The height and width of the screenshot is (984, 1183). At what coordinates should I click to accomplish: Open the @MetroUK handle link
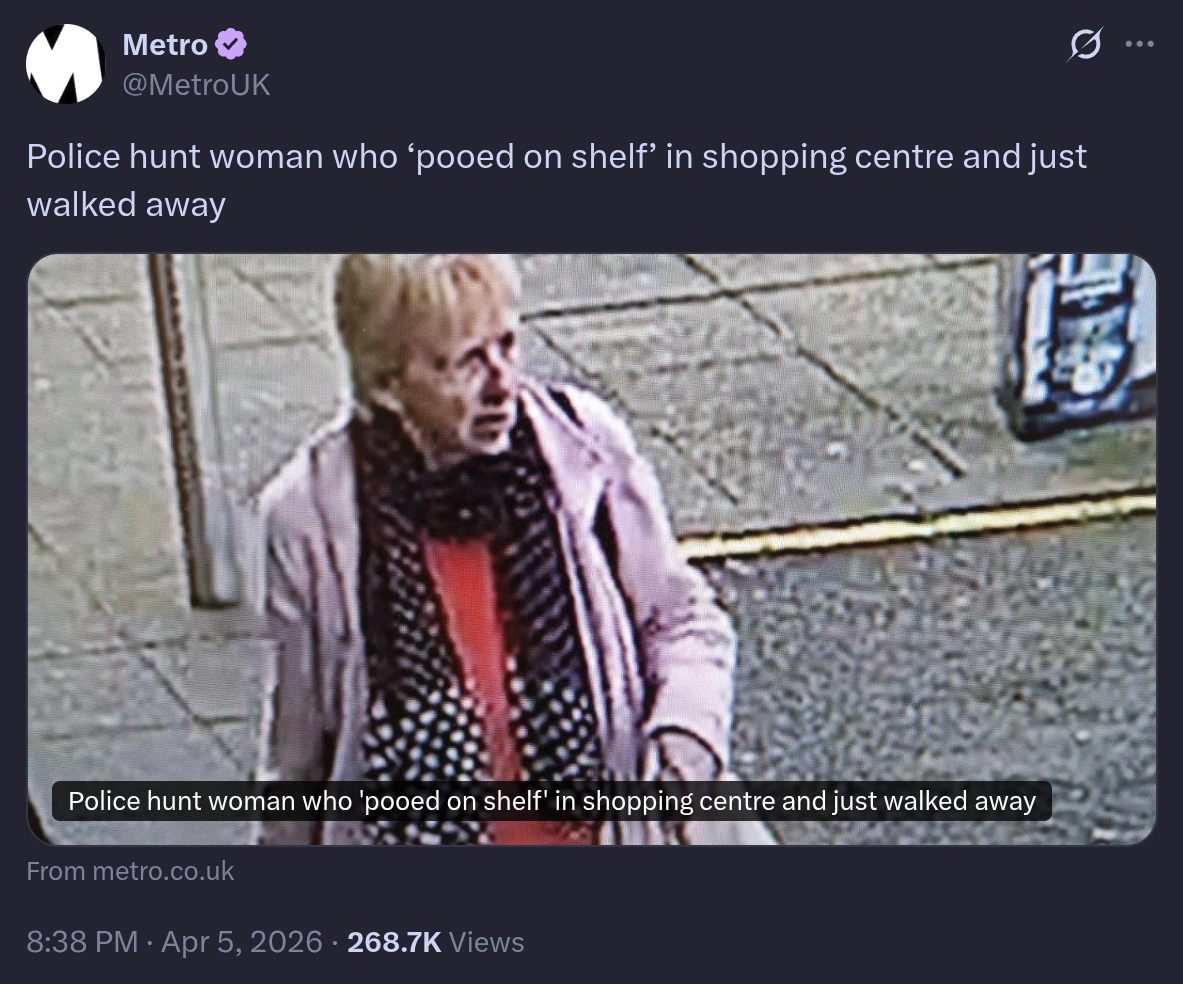point(196,85)
